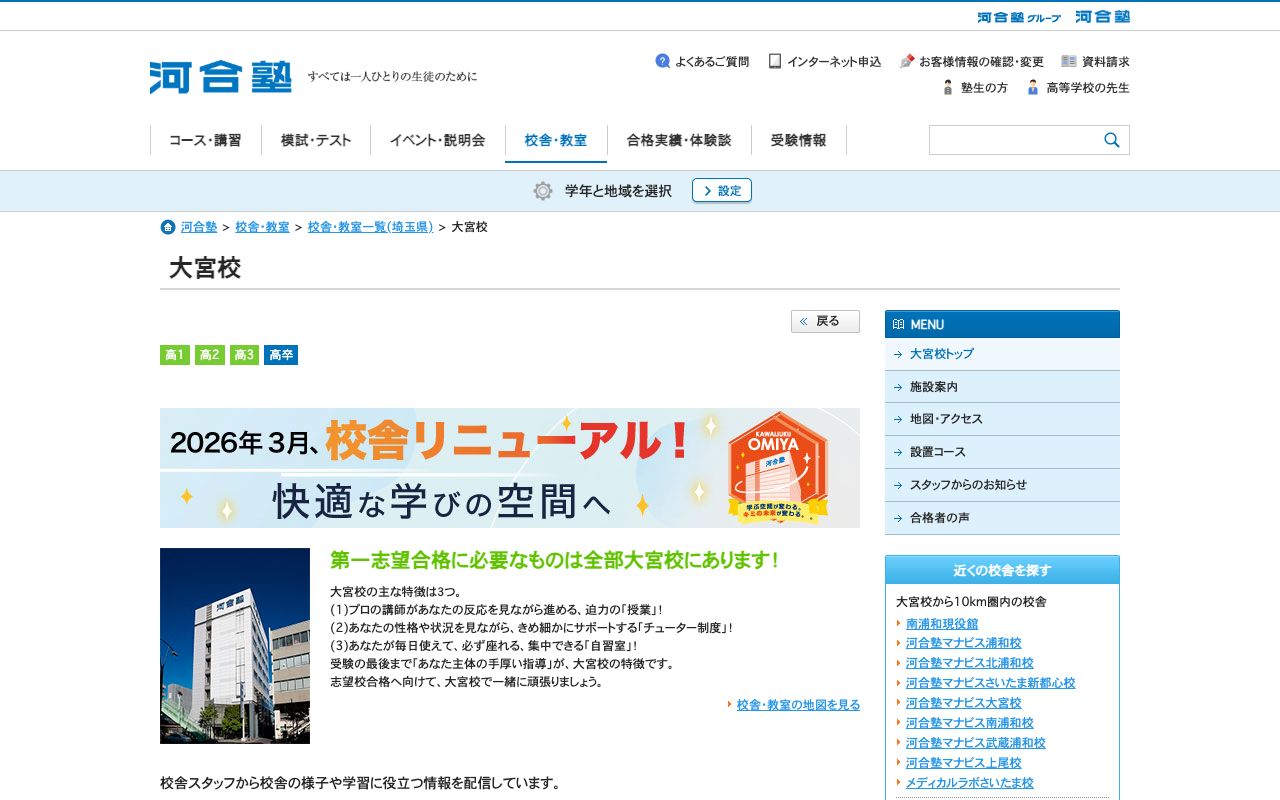Image resolution: width=1280 pixels, height=800 pixels.
Task: Select the 高卒 grade tag
Action: tap(281, 355)
